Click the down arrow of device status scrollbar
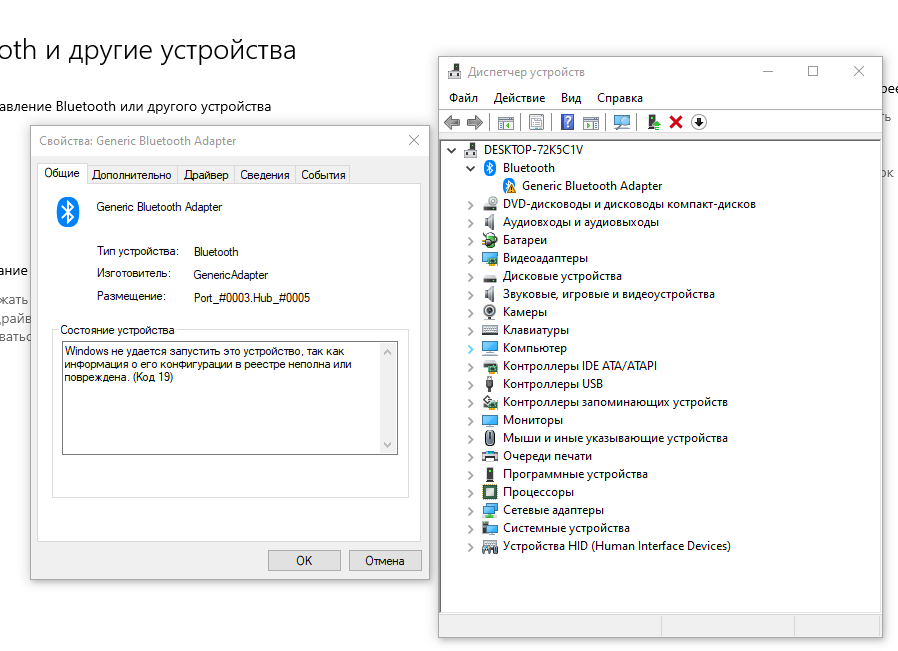The width and height of the screenshot is (898, 651). click(388, 444)
